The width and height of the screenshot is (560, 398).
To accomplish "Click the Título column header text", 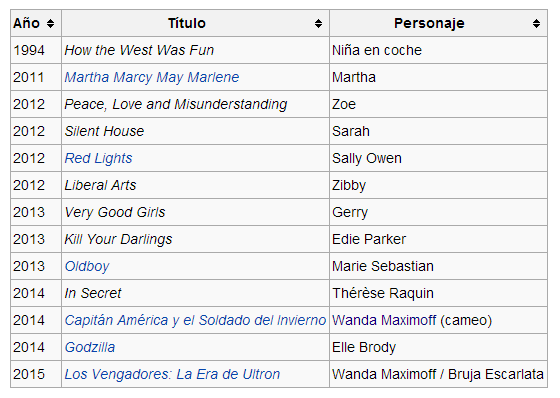I will point(187,23).
